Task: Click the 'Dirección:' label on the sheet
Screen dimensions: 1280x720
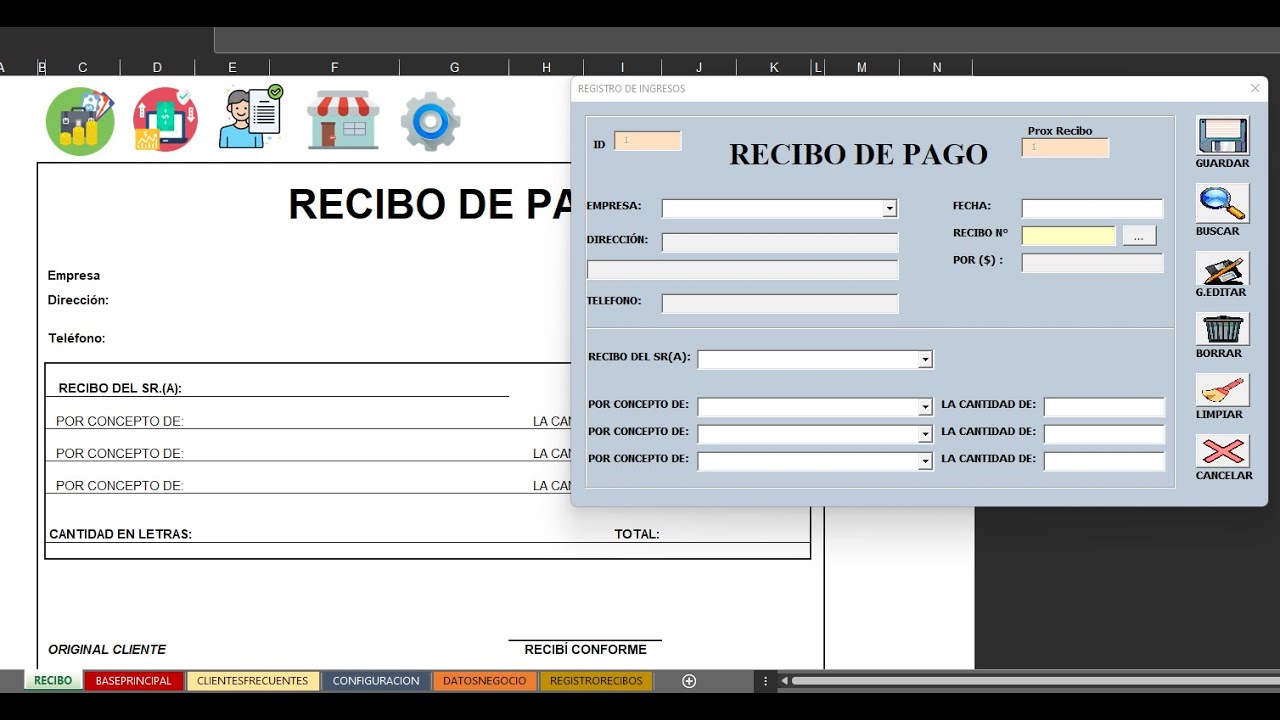Action: coord(78,300)
